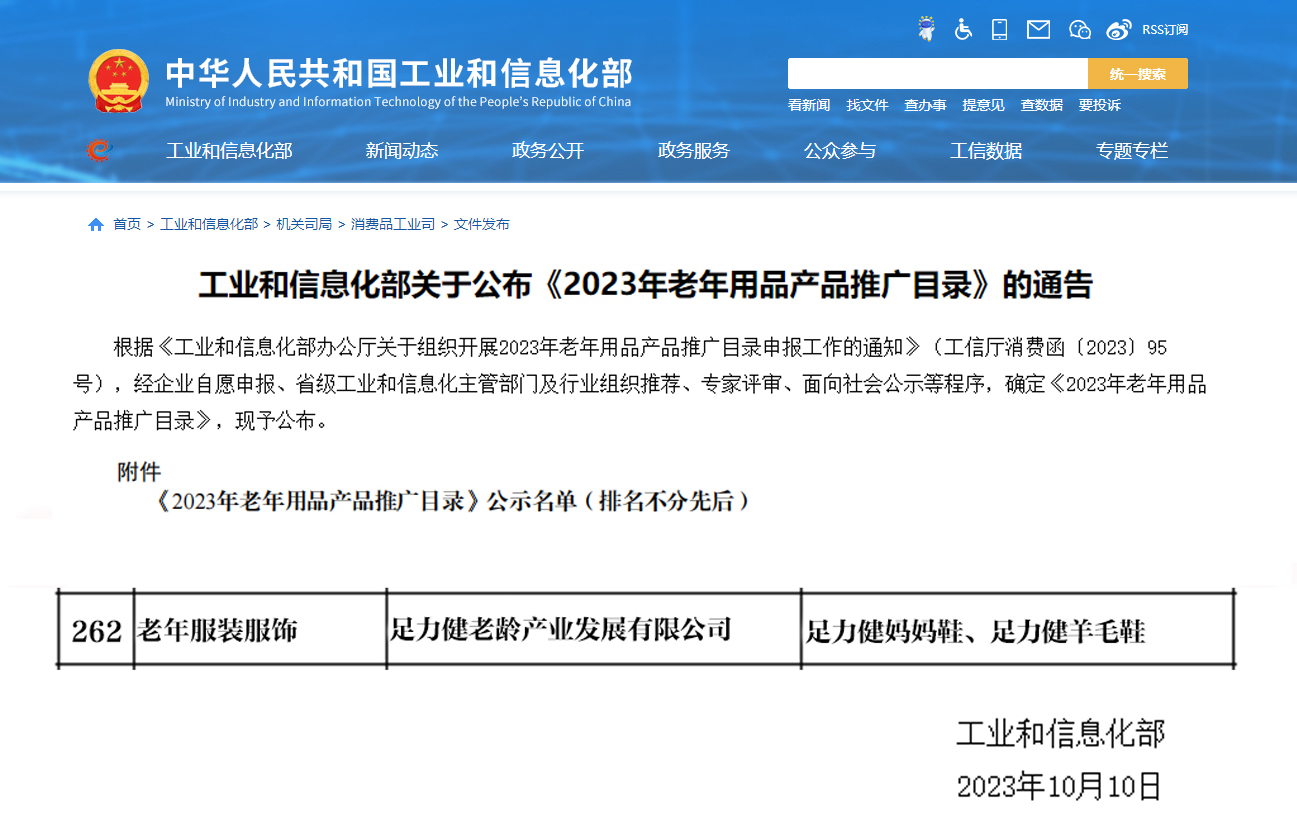
Task: Click the red swirl icon beside the navigation menu
Action: 98,151
